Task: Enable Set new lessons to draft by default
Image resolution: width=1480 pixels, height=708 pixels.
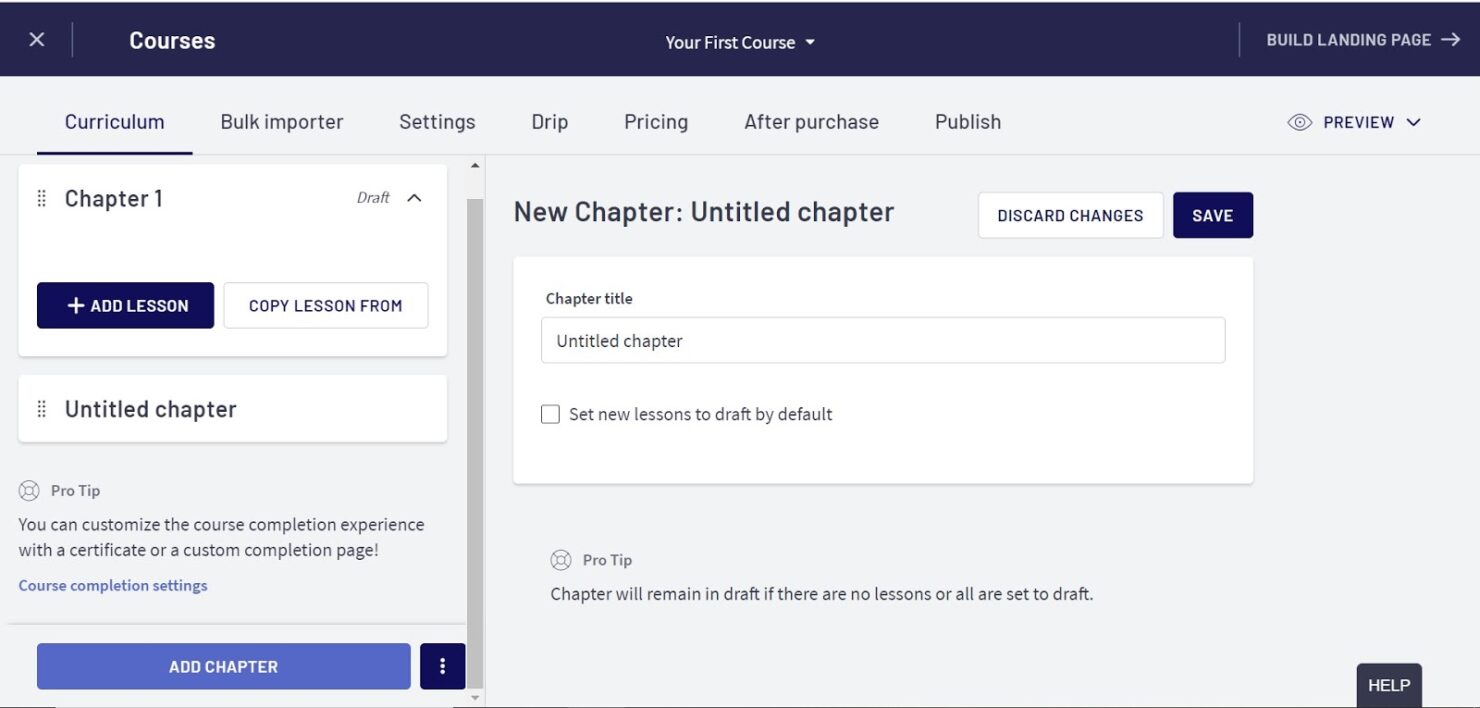Action: coord(550,414)
